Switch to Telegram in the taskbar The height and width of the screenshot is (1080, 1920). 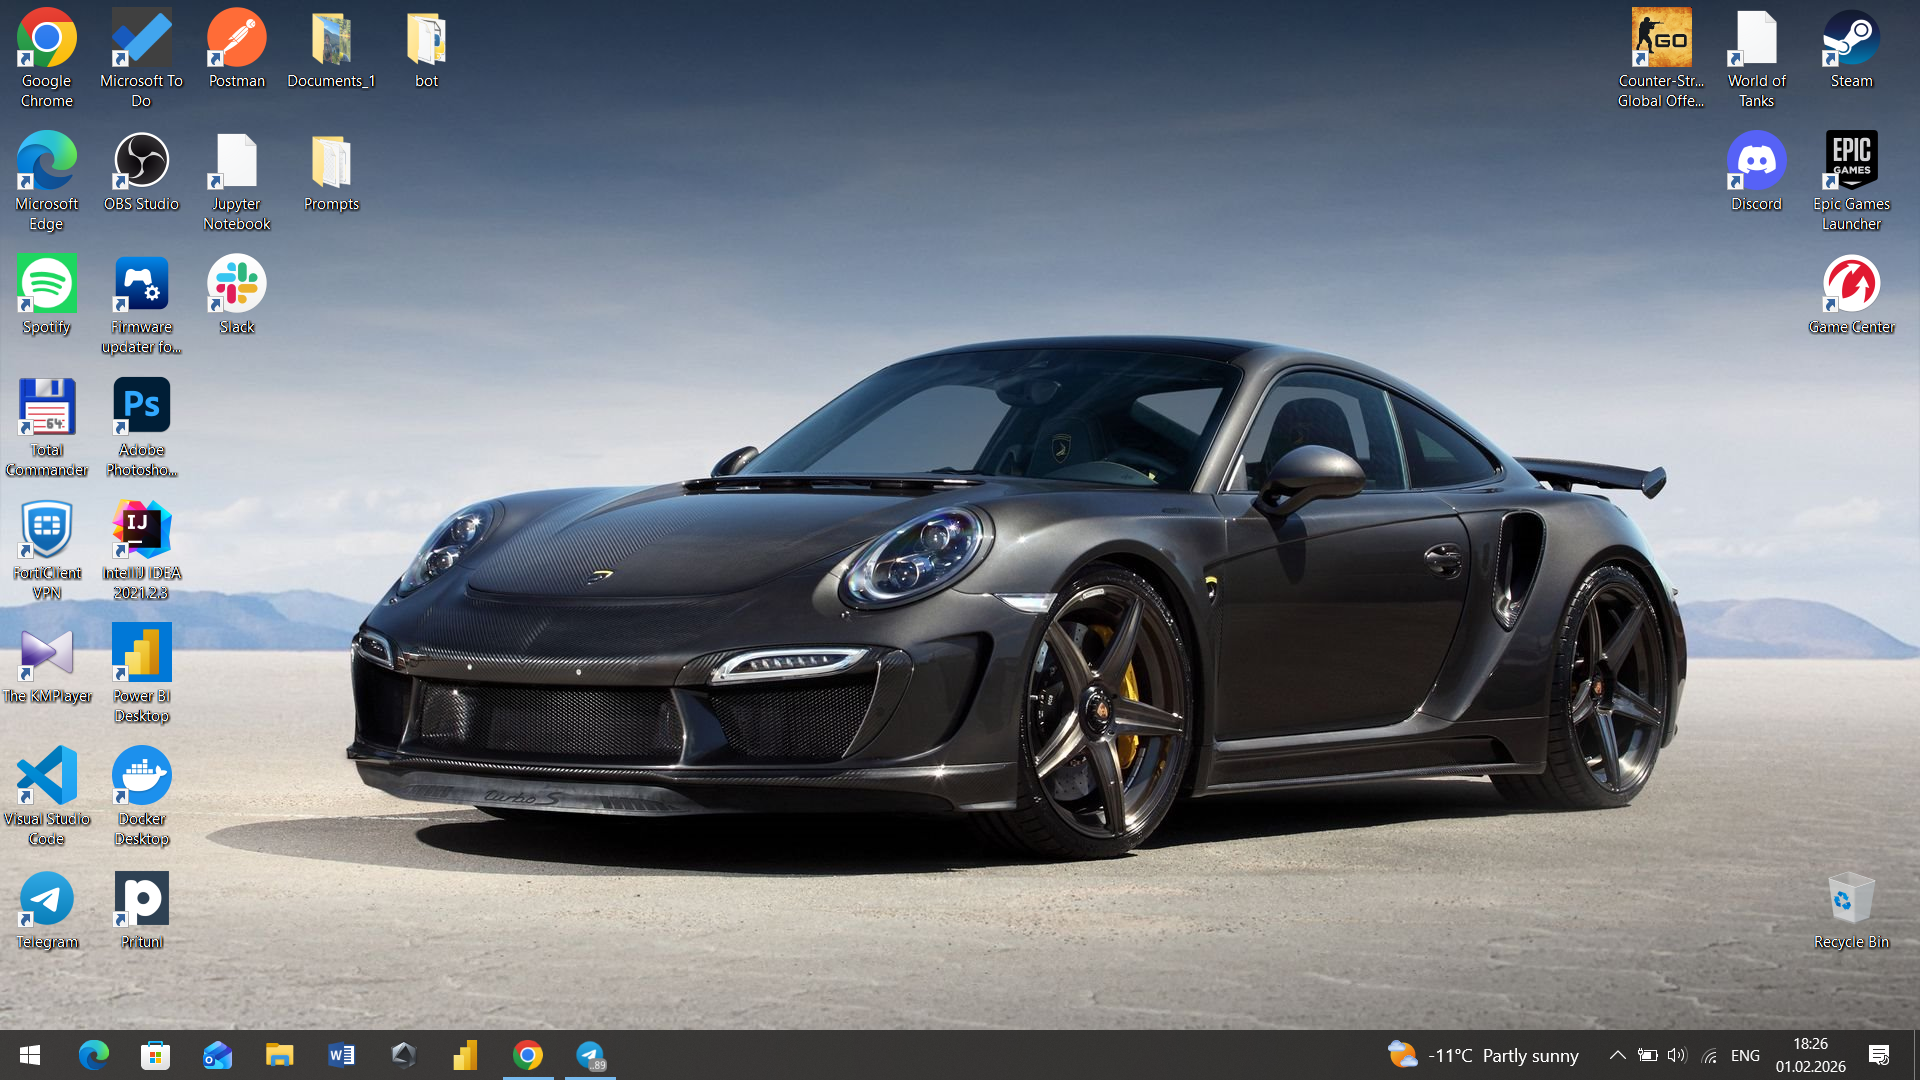[590, 1055]
